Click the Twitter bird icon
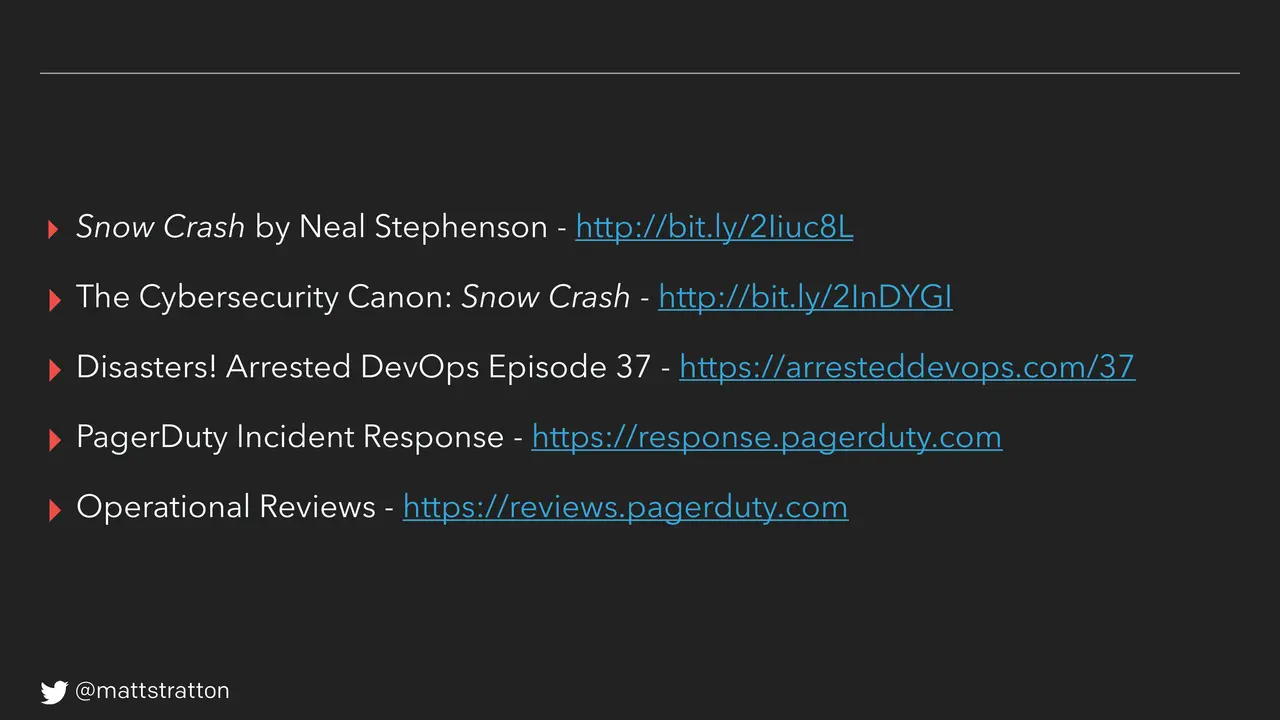Image resolution: width=1280 pixels, height=720 pixels. (x=54, y=691)
